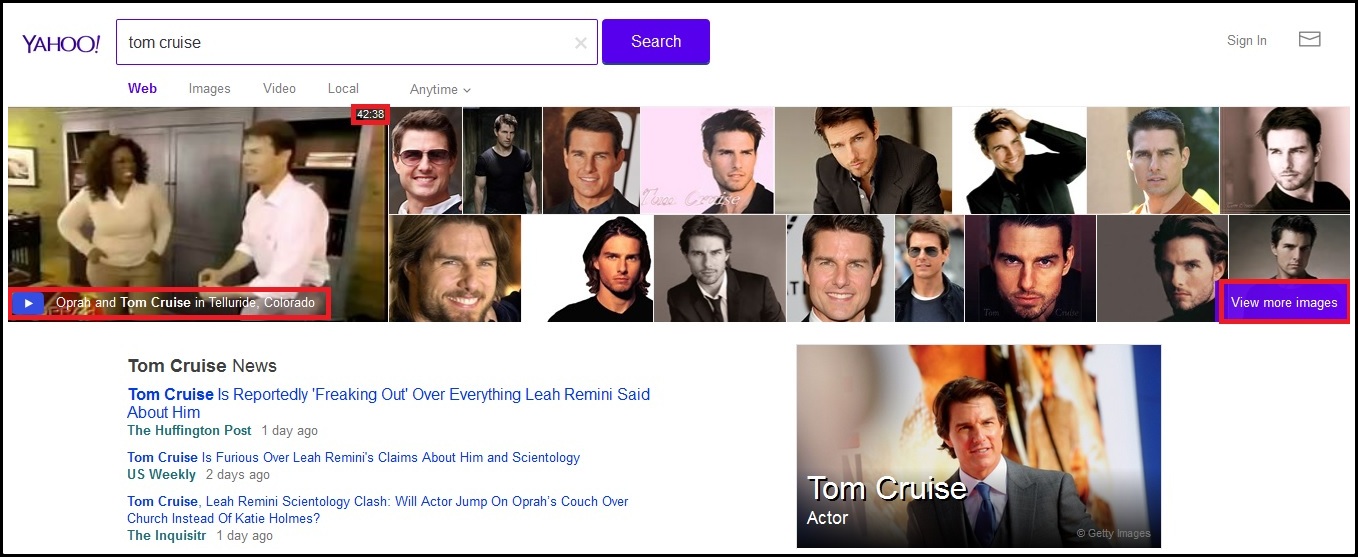Click The Inquisitr source
This screenshot has height=557, width=1358.
tap(168, 535)
